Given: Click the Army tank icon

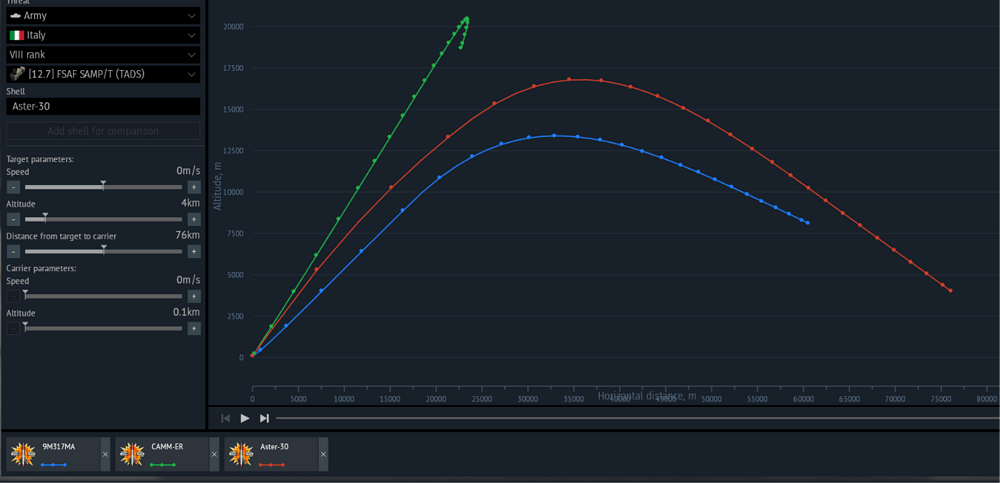Looking at the screenshot, I should click(16, 15).
